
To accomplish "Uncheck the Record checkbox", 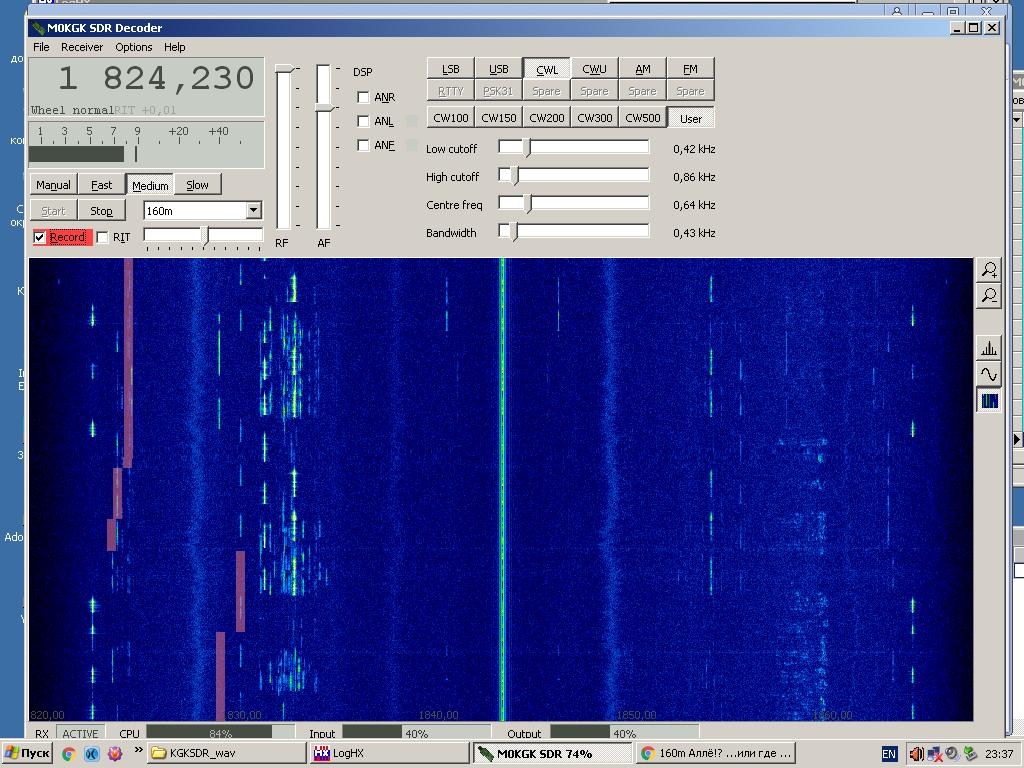I will (40, 237).
